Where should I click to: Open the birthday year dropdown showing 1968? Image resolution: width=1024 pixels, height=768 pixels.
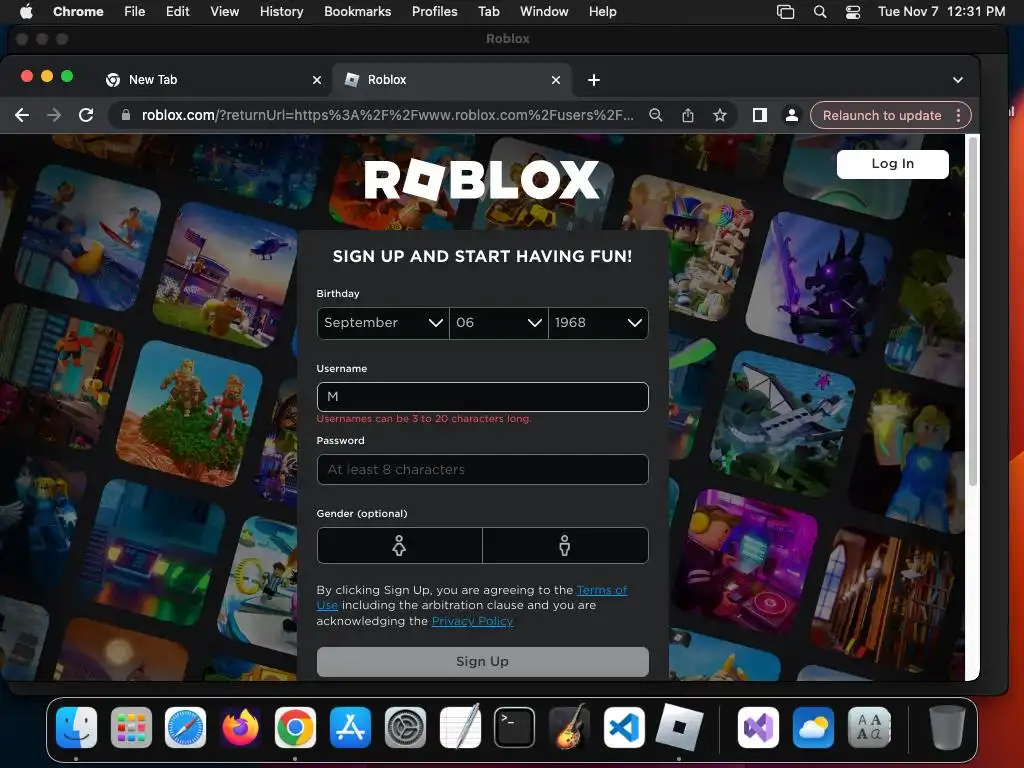pyautogui.click(x=598, y=323)
